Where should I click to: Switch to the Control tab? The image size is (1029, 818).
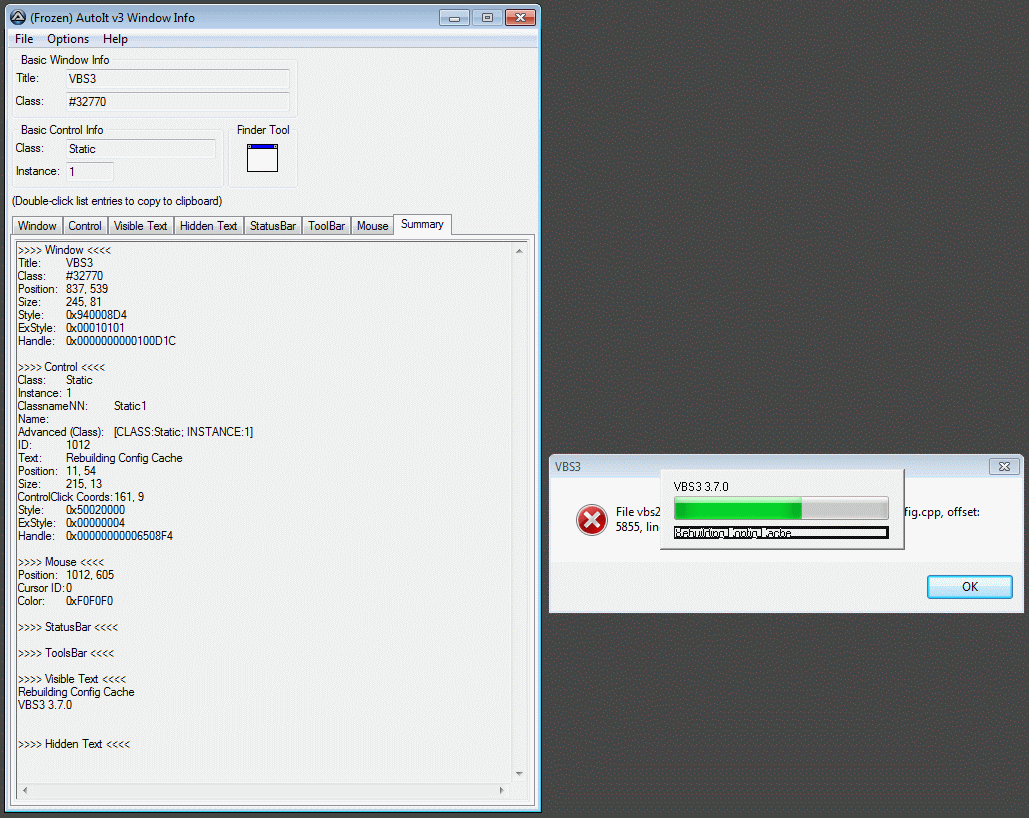[85, 226]
